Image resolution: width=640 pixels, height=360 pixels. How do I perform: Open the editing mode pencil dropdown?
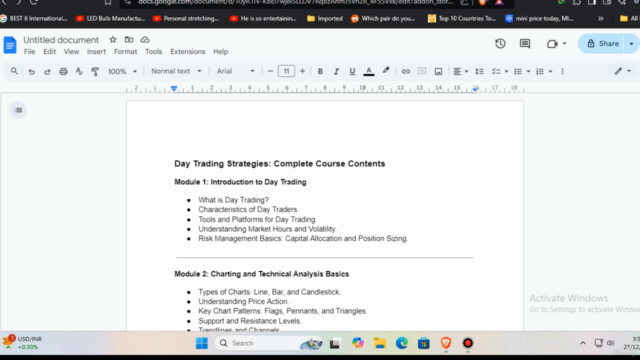(622, 71)
